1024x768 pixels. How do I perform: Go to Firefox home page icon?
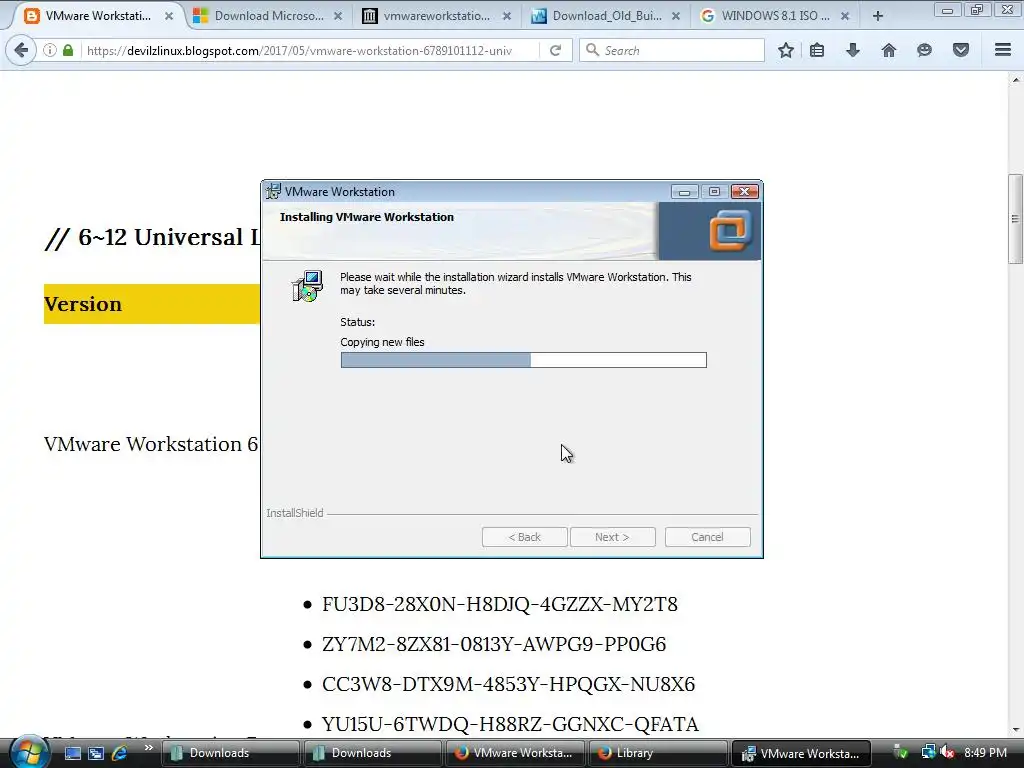(x=889, y=50)
